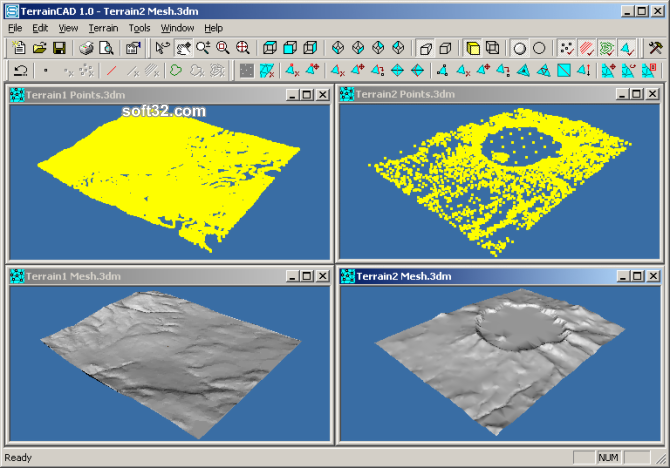This screenshot has height=468, width=670.
Task: Expand the File menu
Action: pos(15,28)
